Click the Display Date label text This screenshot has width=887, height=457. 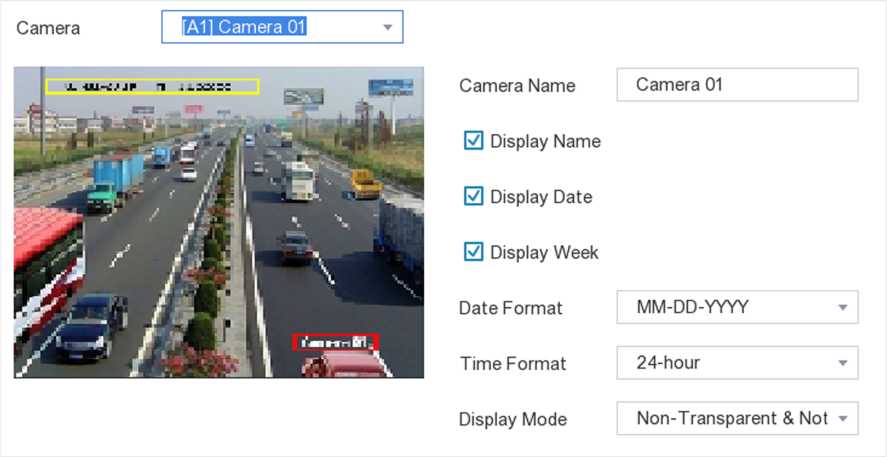pyautogui.click(x=541, y=197)
